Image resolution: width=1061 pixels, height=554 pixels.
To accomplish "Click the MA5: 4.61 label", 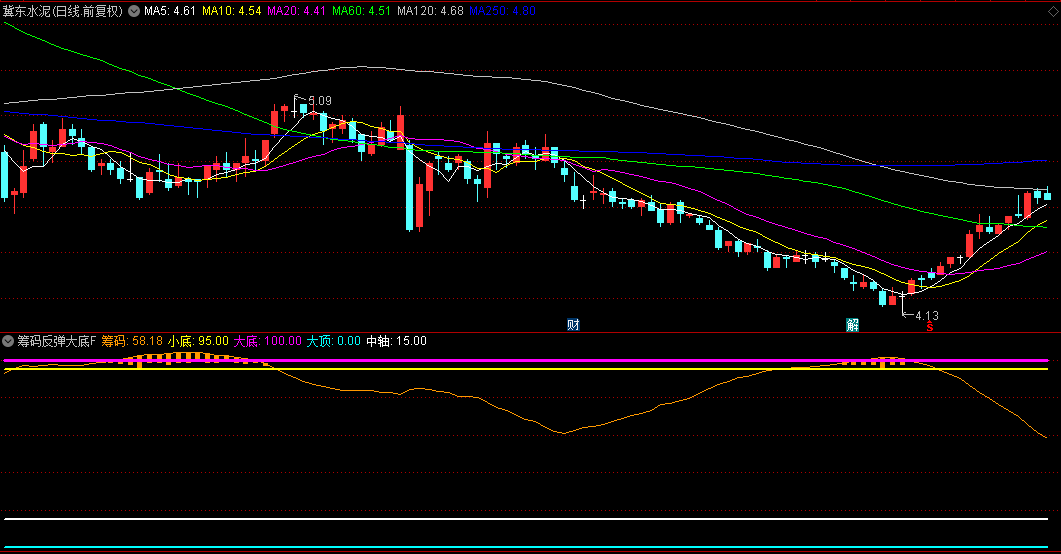I will click(170, 11).
